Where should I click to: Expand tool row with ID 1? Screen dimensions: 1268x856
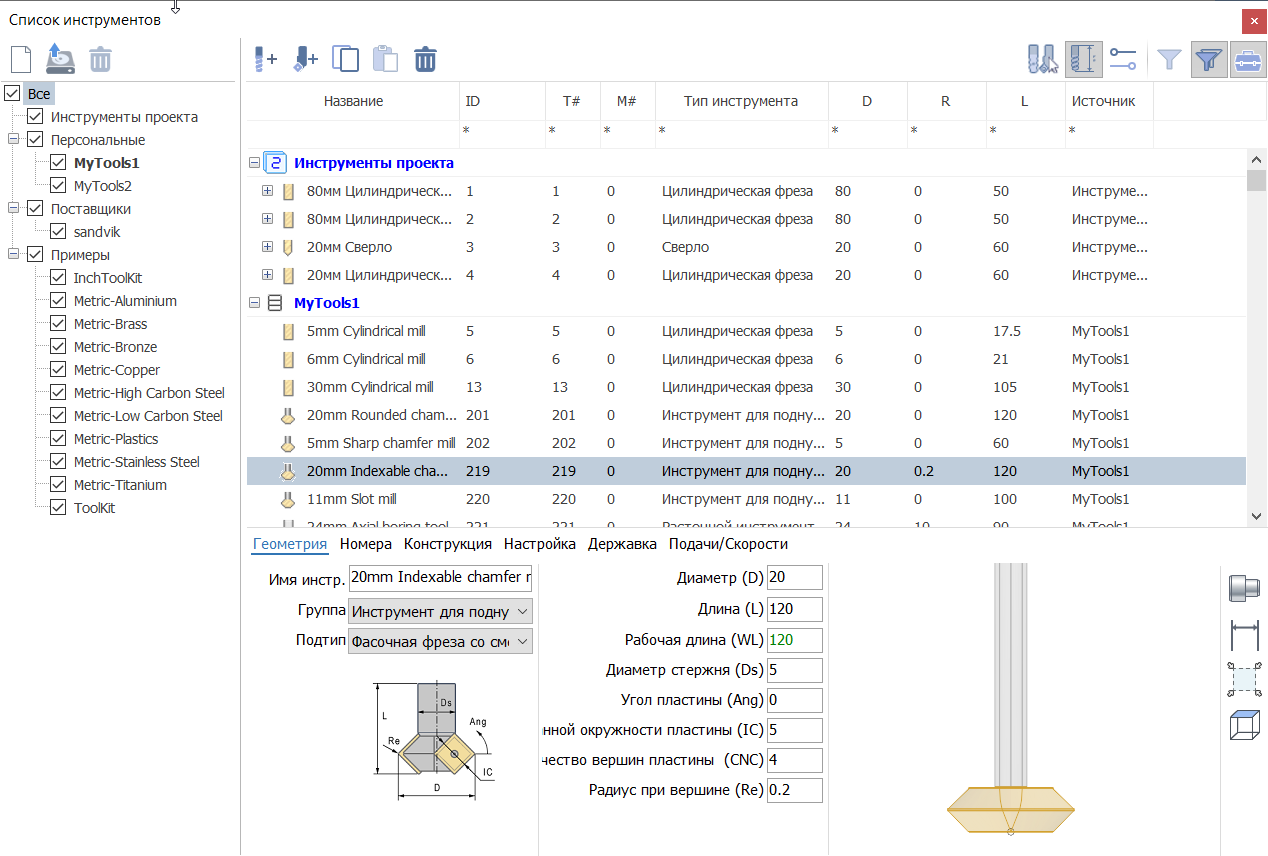coord(267,191)
